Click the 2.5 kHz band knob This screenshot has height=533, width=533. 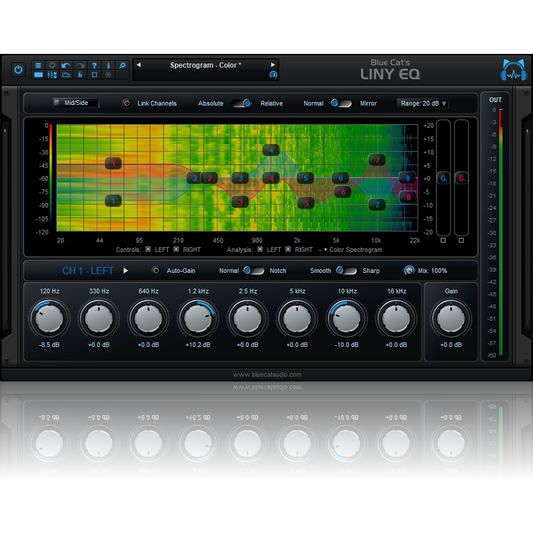(247, 318)
